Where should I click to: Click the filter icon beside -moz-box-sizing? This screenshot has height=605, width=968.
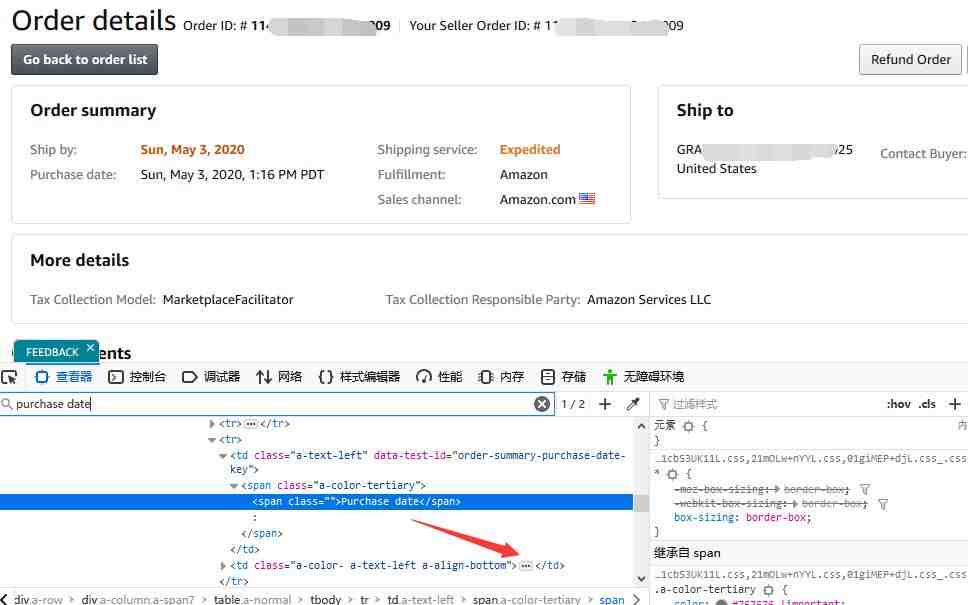[x=865, y=490]
